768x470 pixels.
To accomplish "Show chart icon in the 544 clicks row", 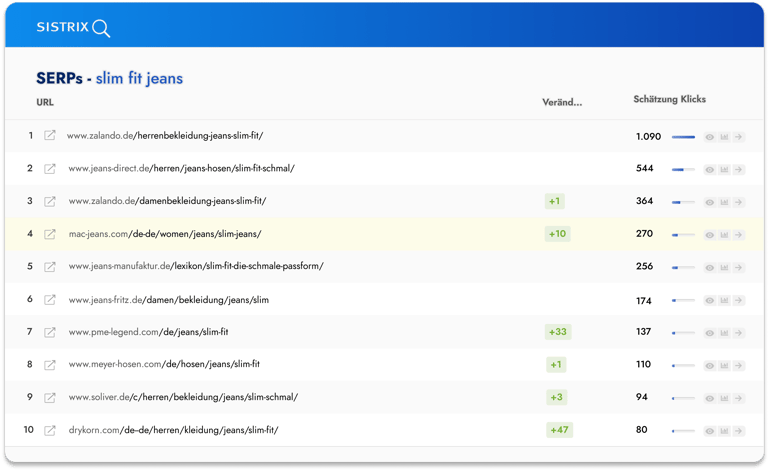I will pos(724,169).
